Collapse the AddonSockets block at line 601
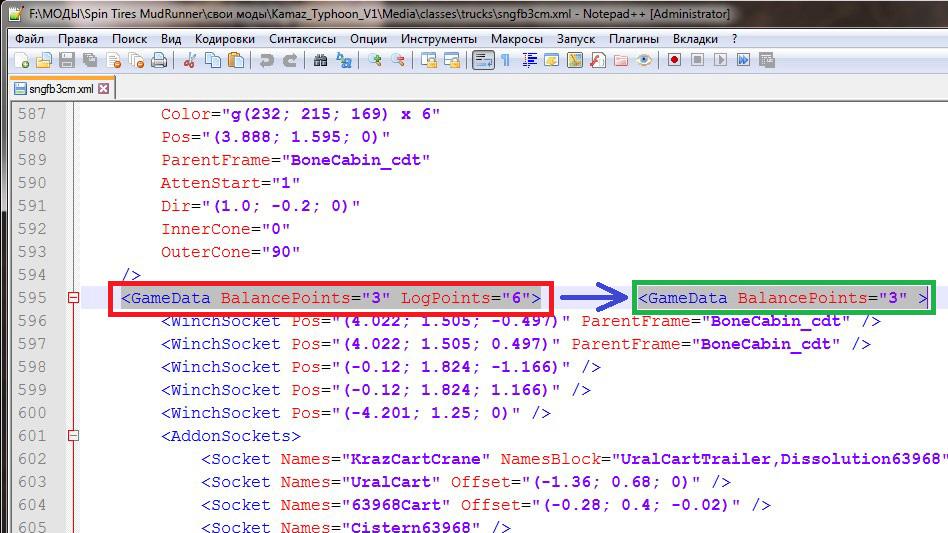Screen dimensions: 948x533 click(73, 436)
